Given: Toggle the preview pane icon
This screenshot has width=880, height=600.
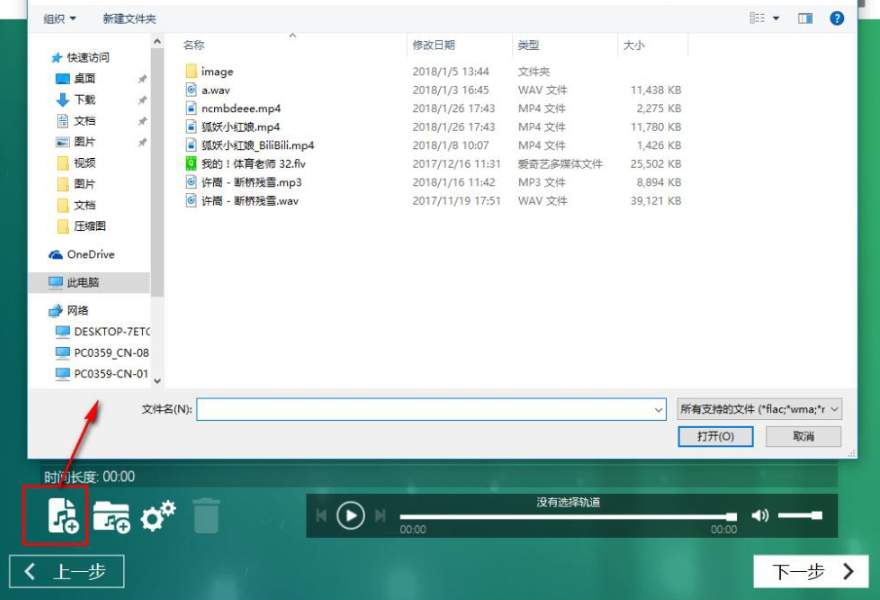Looking at the screenshot, I should [805, 18].
